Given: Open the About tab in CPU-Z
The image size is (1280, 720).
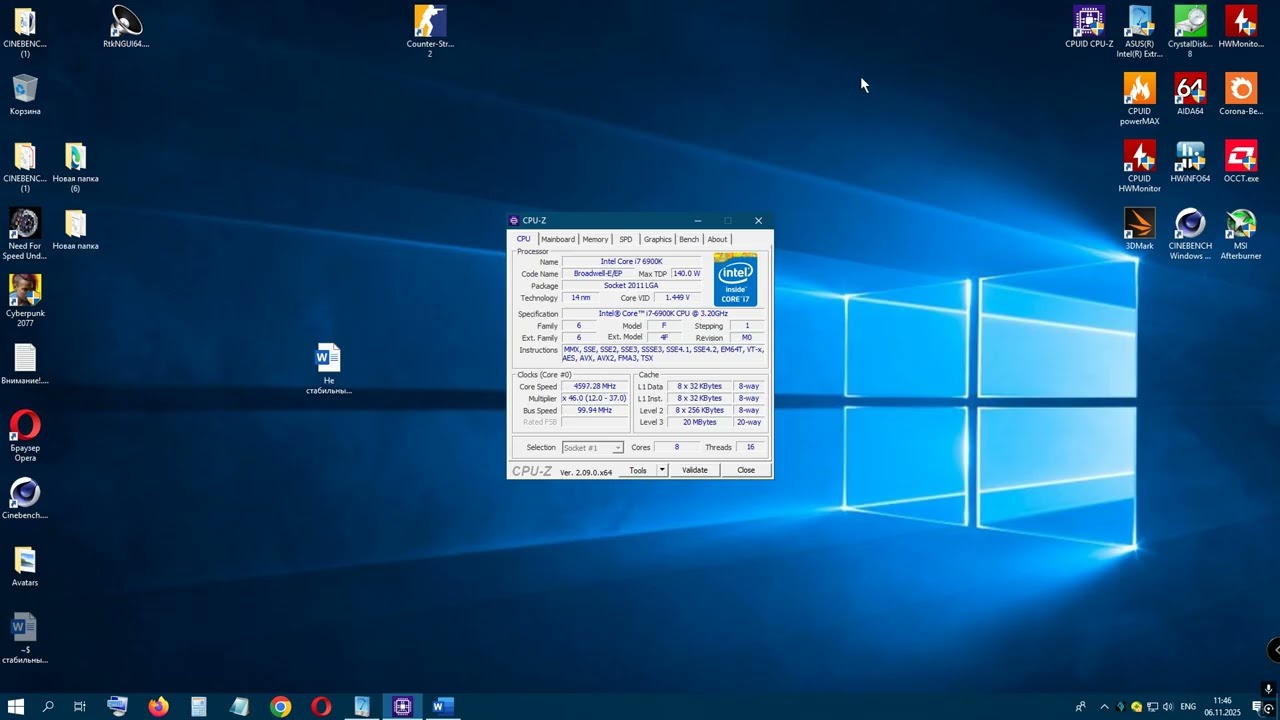Looking at the screenshot, I should click(x=717, y=239).
